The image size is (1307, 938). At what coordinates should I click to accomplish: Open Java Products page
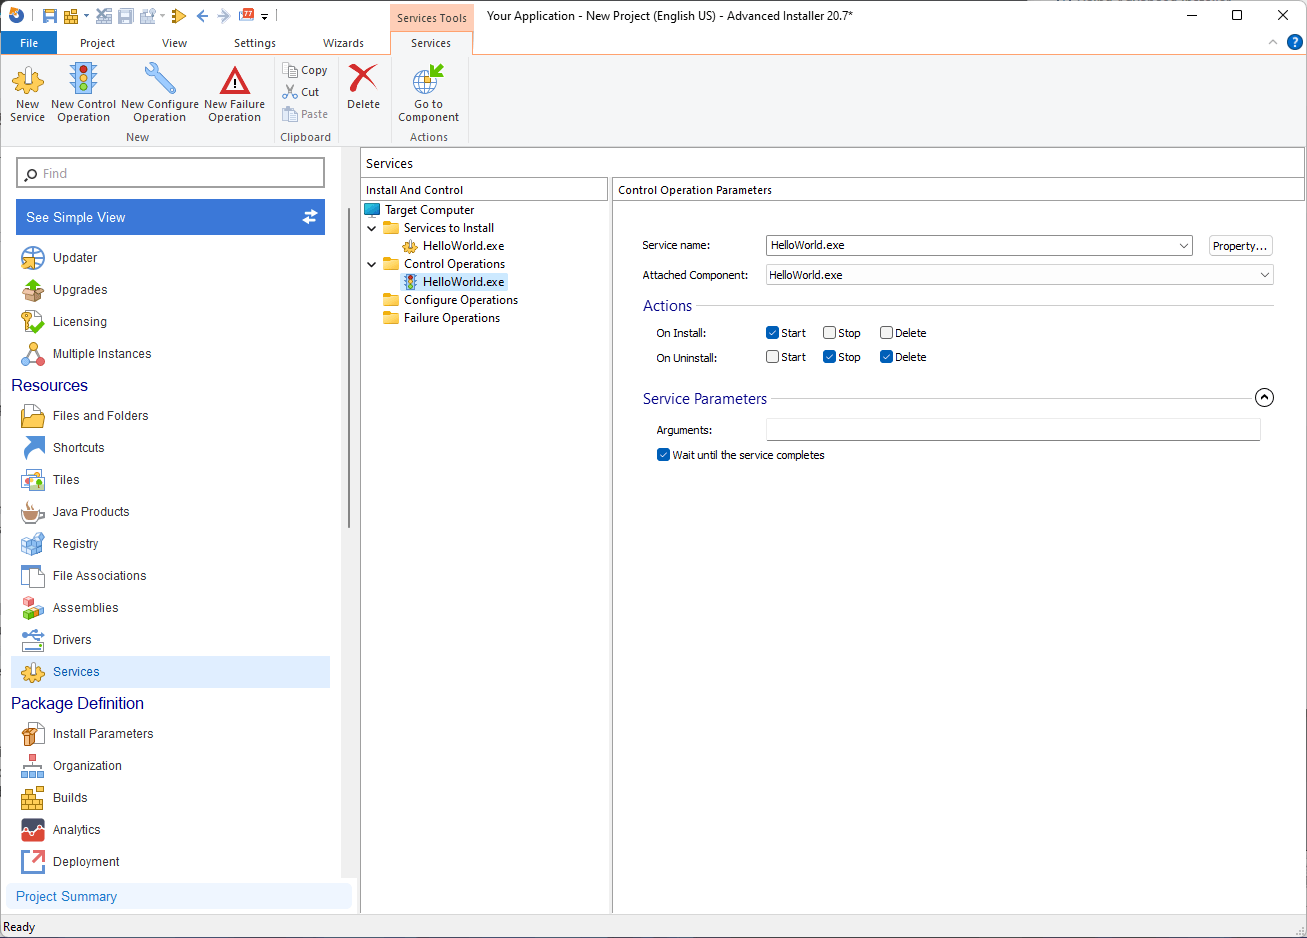pos(170,512)
